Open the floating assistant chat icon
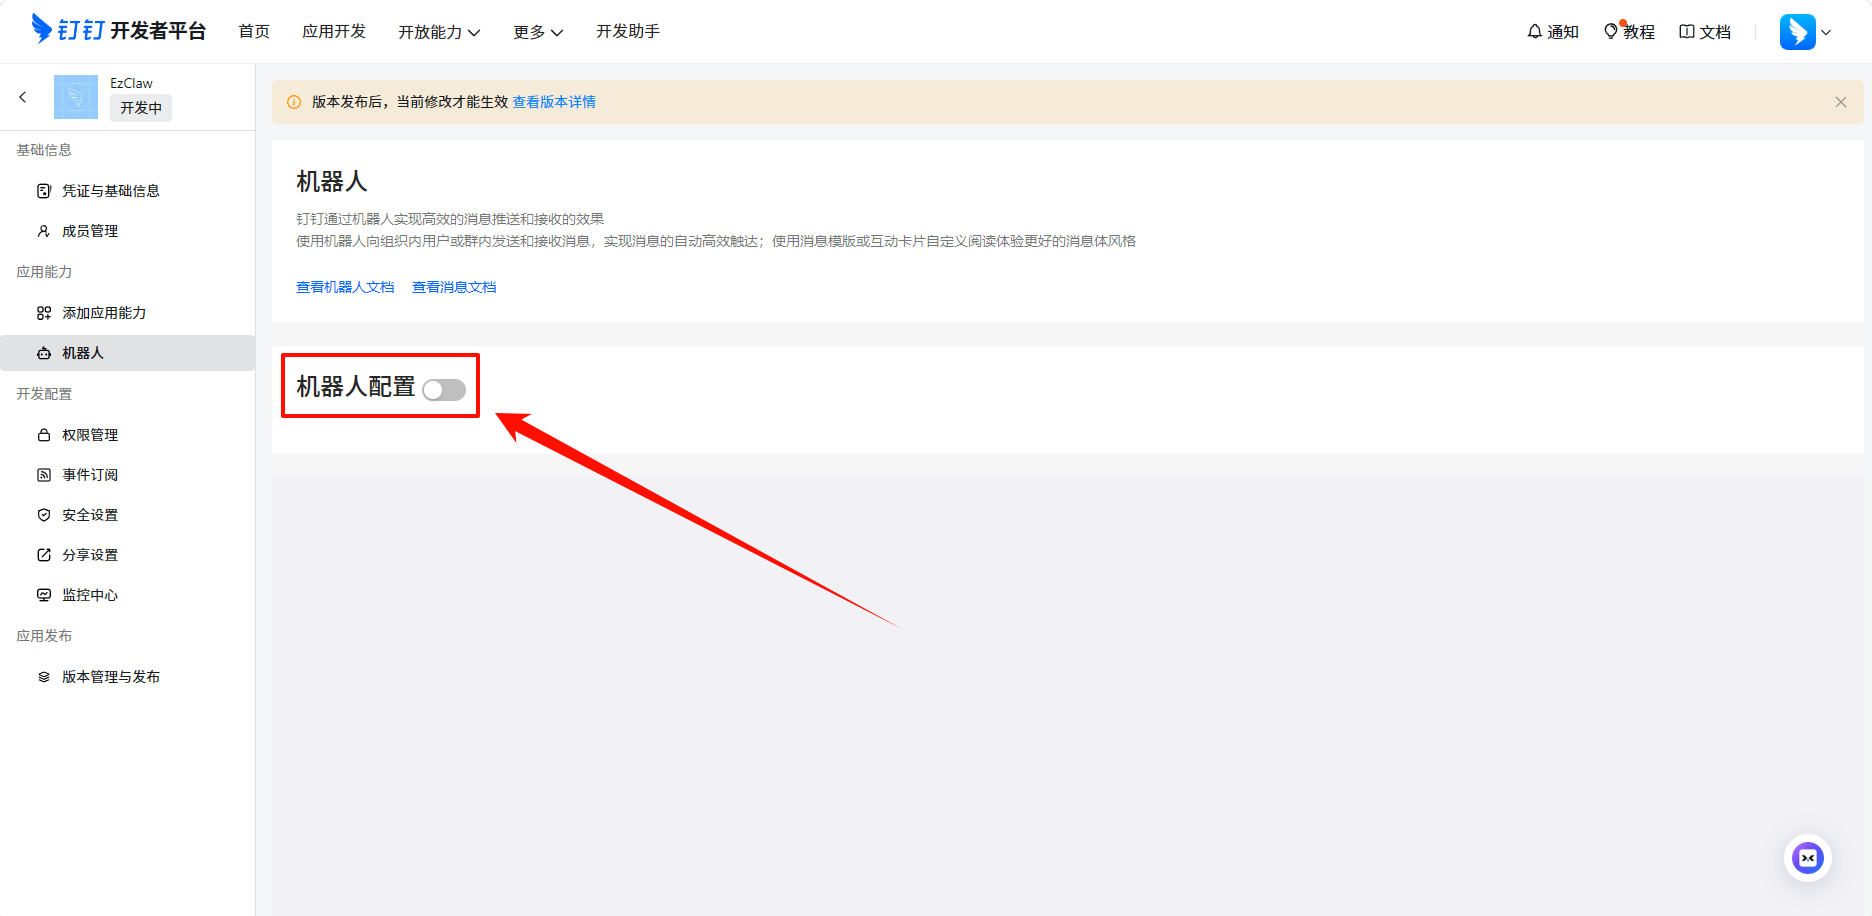 (x=1807, y=858)
